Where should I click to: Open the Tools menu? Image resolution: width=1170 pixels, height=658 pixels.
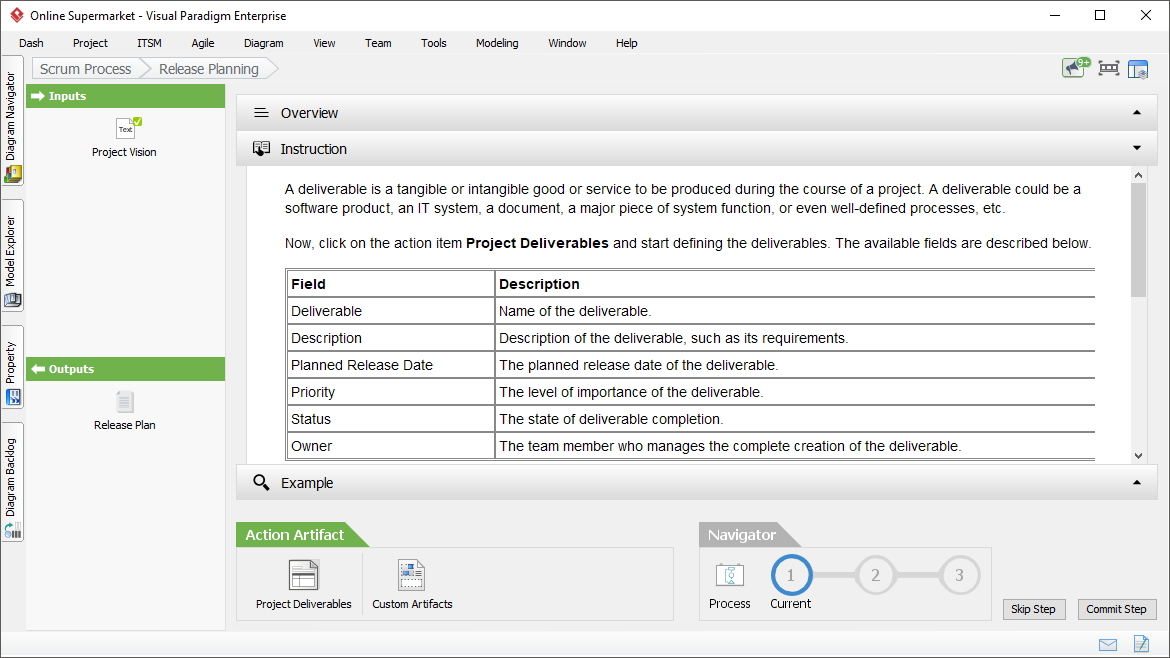tap(434, 43)
